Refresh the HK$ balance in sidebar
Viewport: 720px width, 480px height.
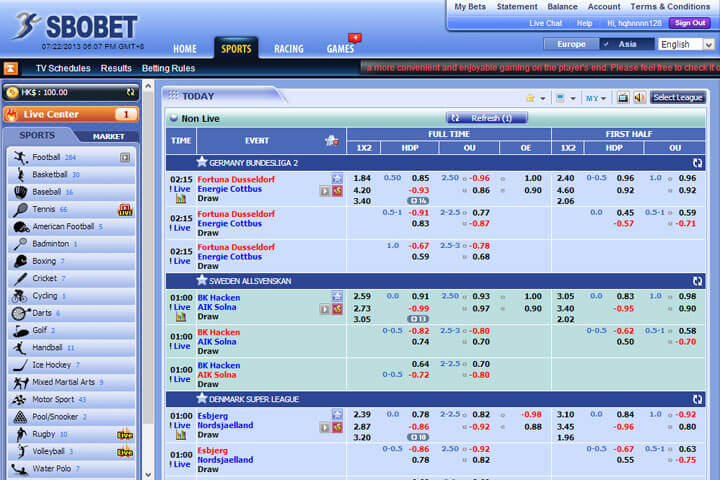tap(130, 92)
